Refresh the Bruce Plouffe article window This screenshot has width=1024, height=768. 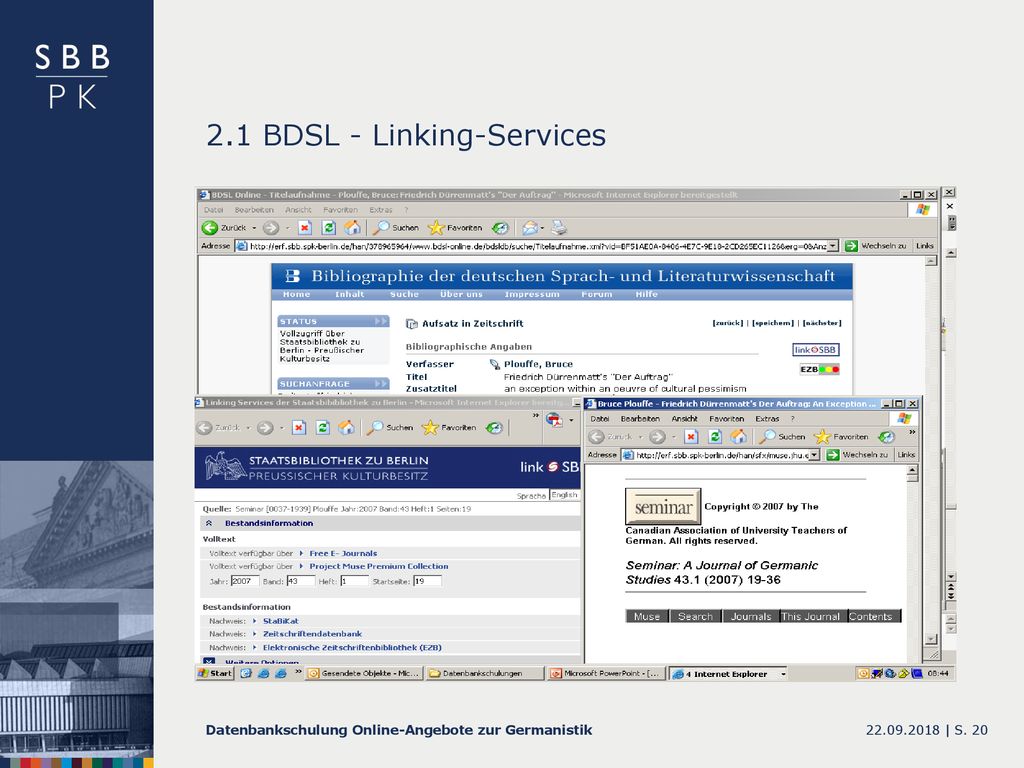pos(715,436)
